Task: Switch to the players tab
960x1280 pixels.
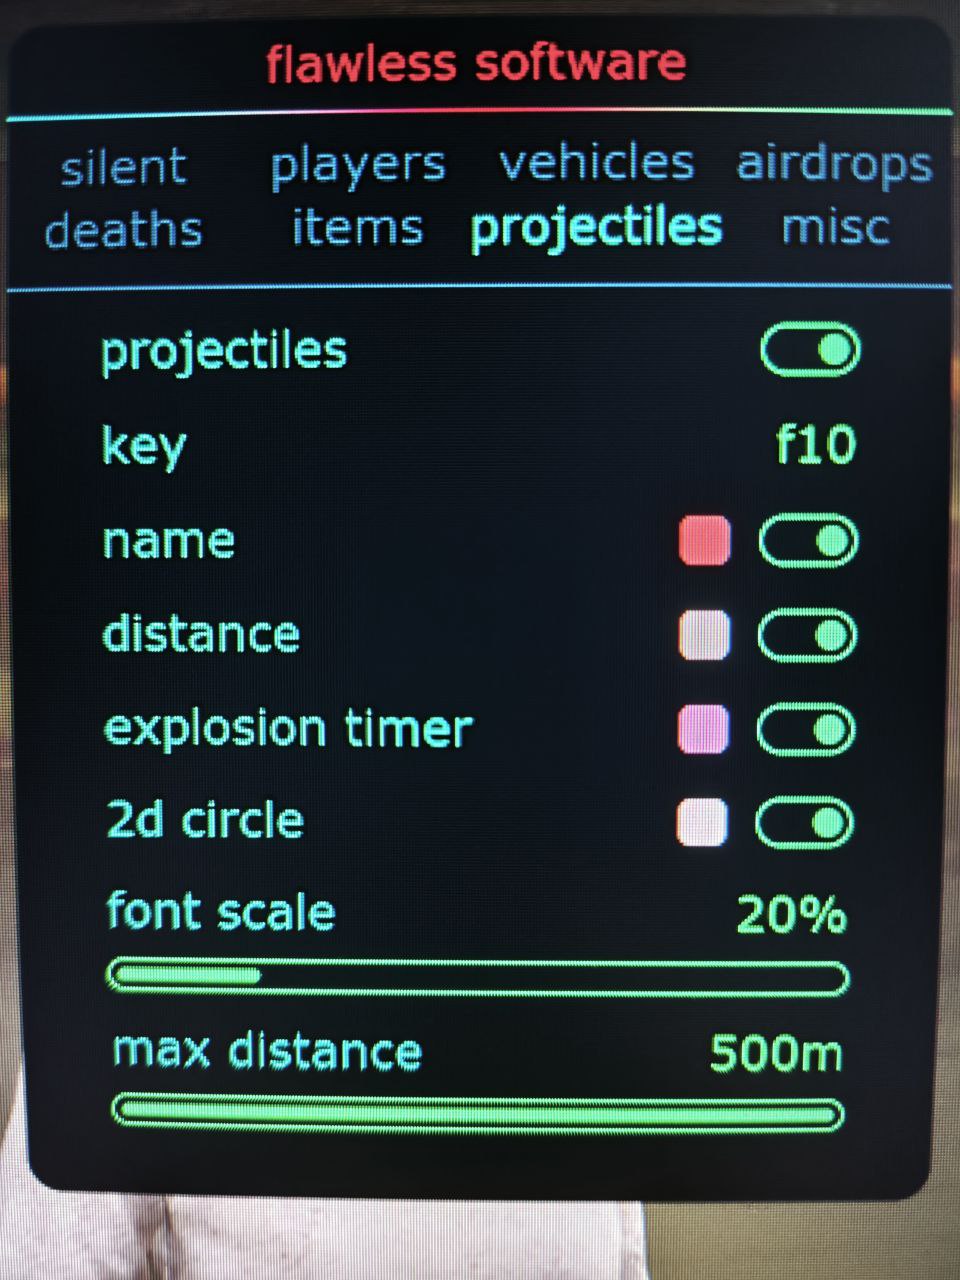Action: click(x=357, y=166)
